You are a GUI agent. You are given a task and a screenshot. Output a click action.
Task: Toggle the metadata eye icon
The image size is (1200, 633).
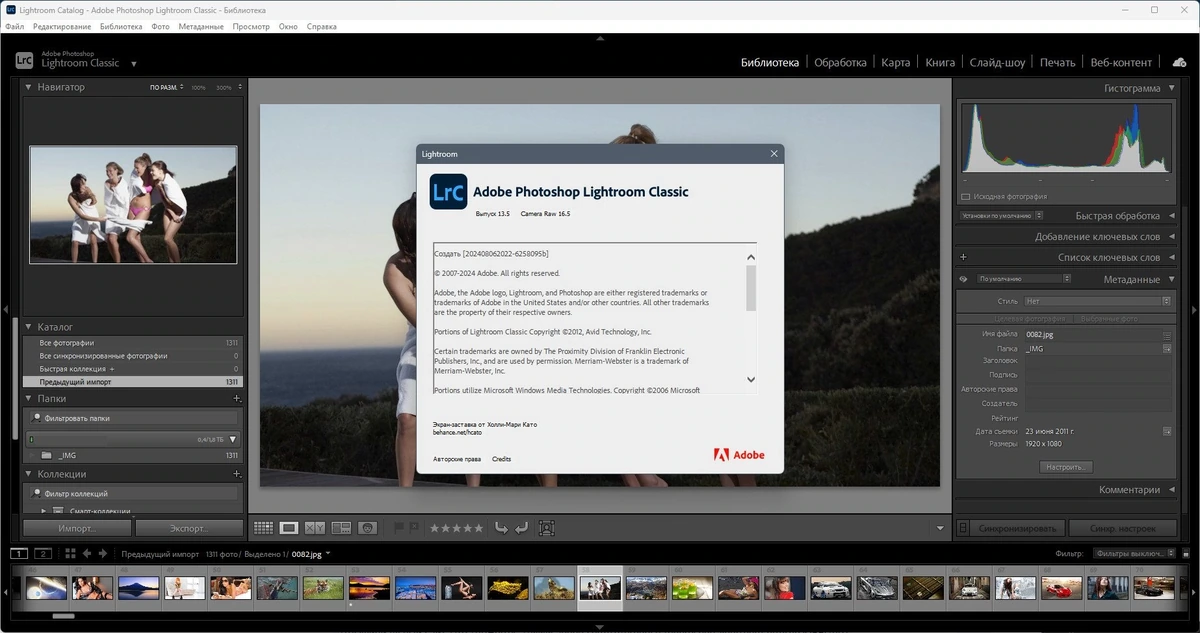pyautogui.click(x=963, y=279)
